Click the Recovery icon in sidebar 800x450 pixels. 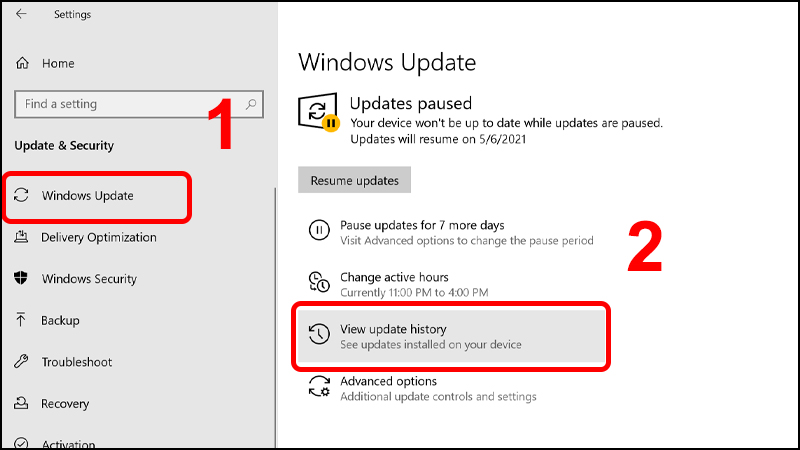pos(21,403)
